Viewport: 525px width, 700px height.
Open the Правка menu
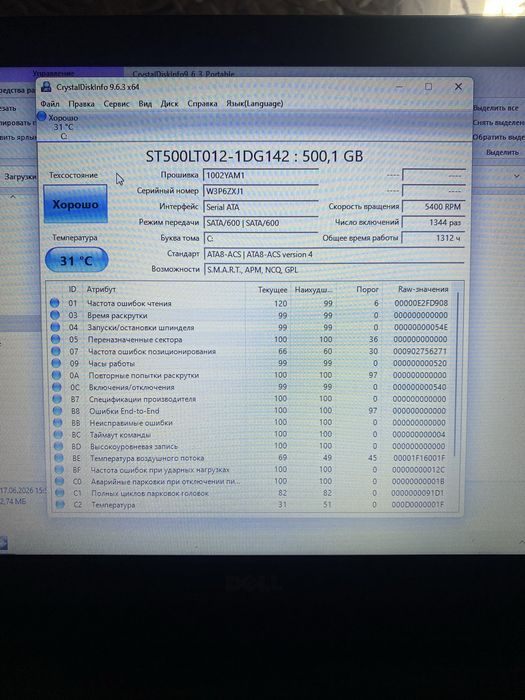click(x=81, y=104)
